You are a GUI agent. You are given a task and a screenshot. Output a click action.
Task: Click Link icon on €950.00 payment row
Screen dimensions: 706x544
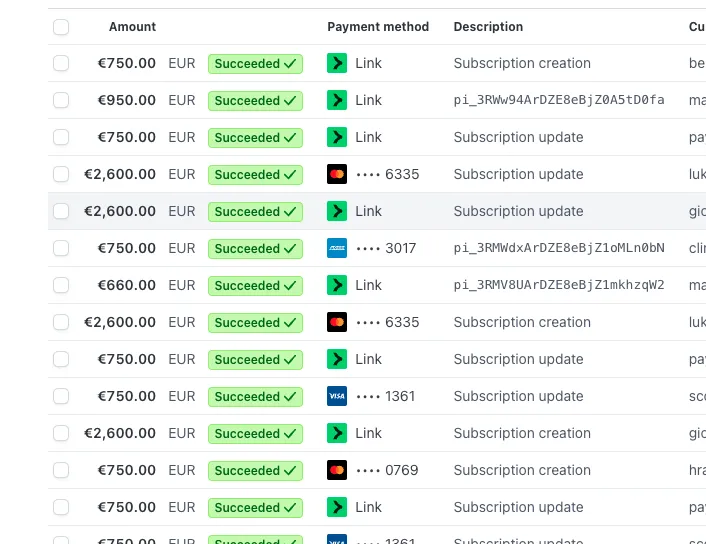[x=337, y=100]
